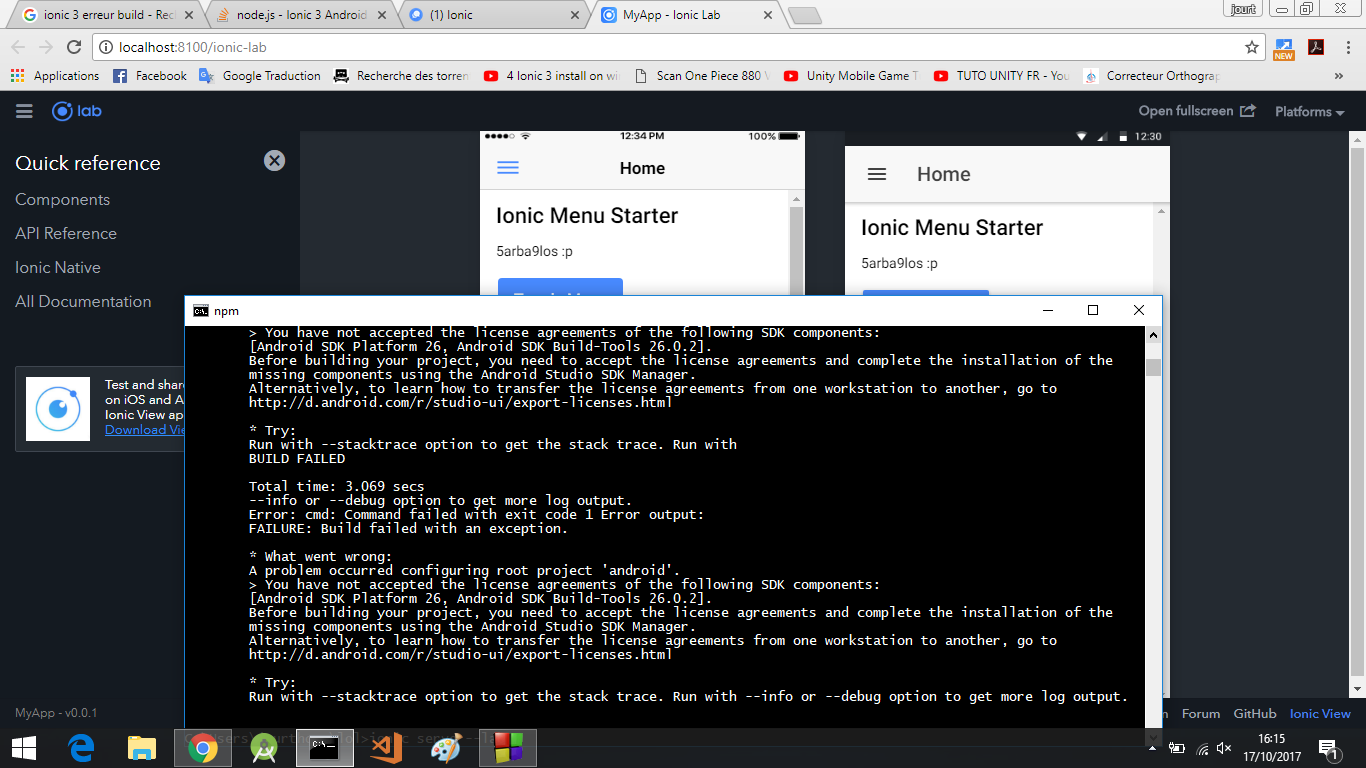This screenshot has height=768, width=1366.
Task: Open the Ionic Native link
Action: [58, 268]
